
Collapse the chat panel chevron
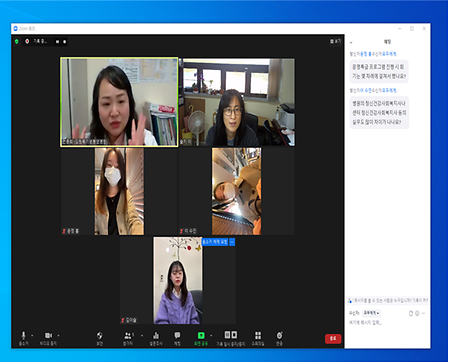(351, 42)
